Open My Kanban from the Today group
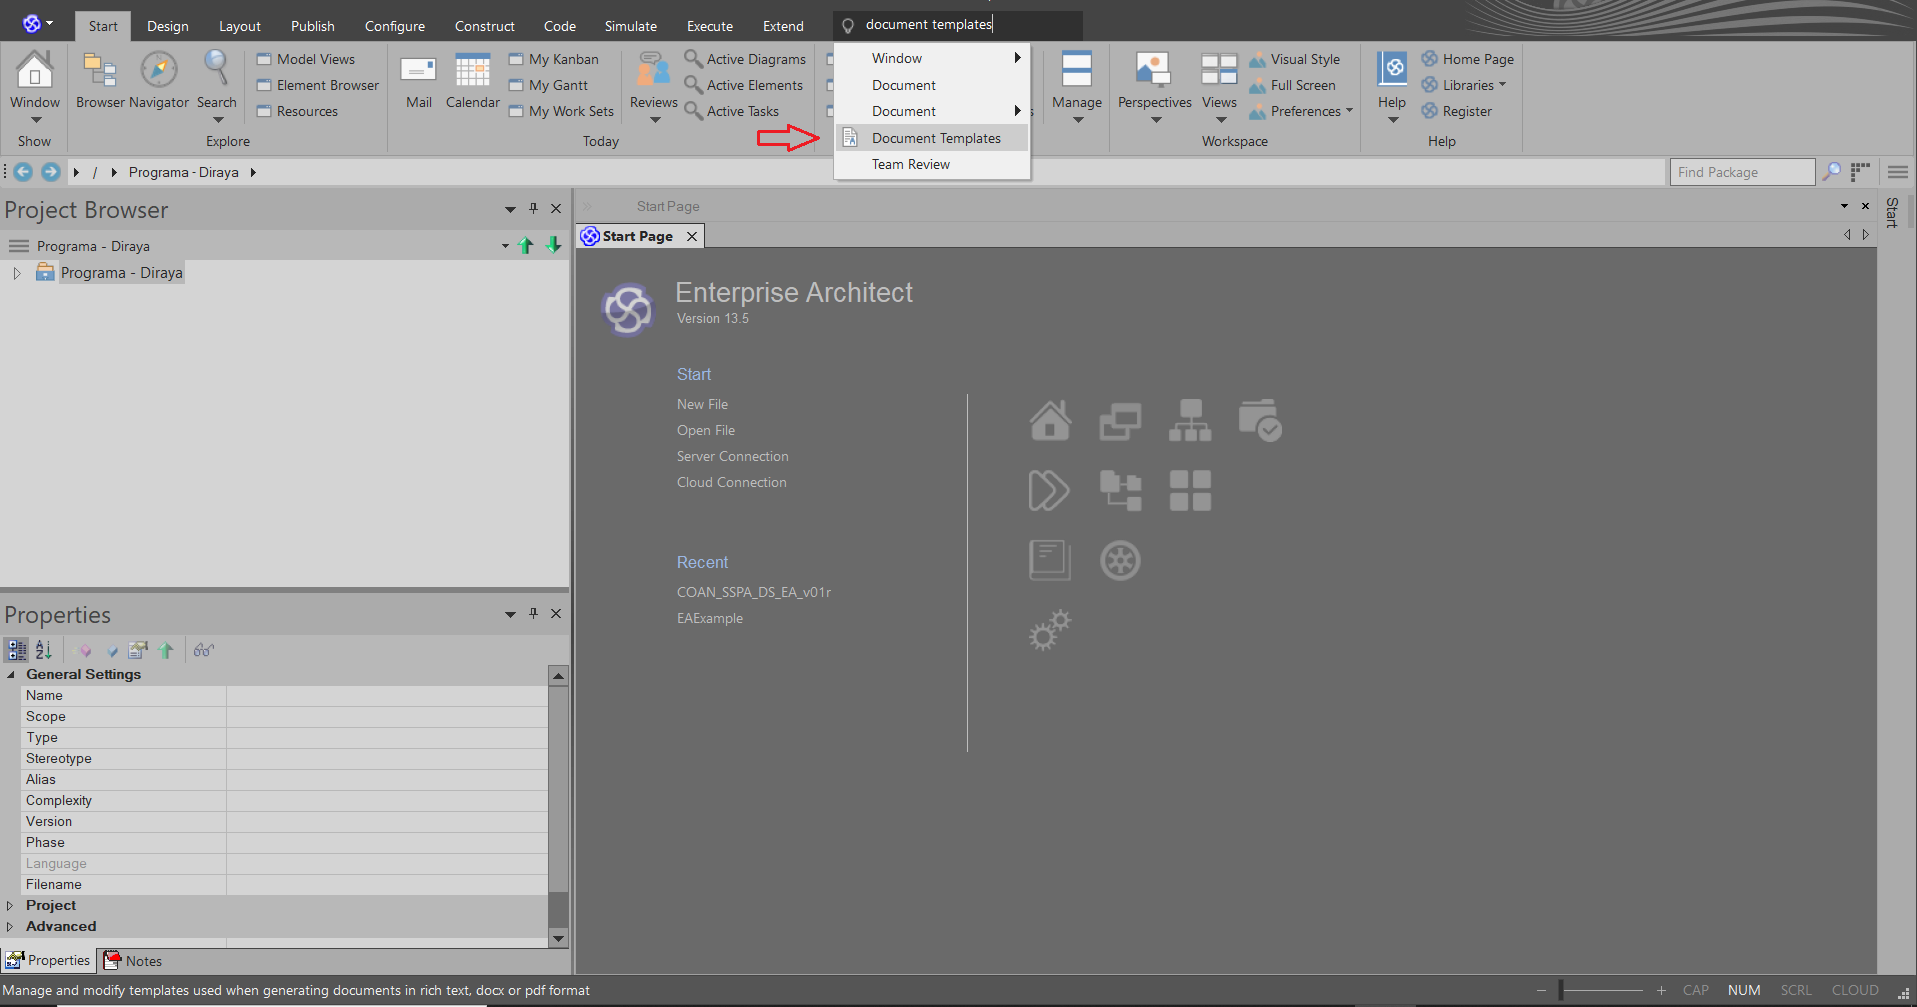 554,59
